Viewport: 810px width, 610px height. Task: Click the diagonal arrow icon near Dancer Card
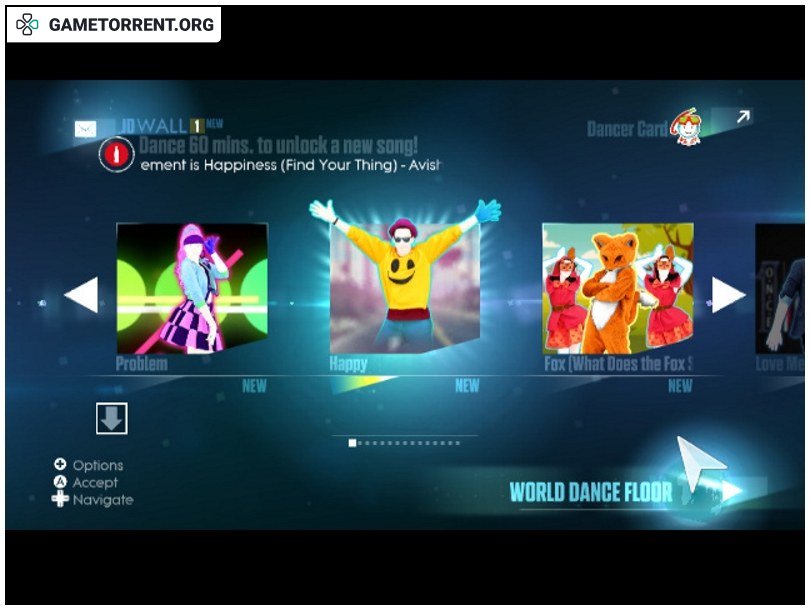tap(743, 117)
